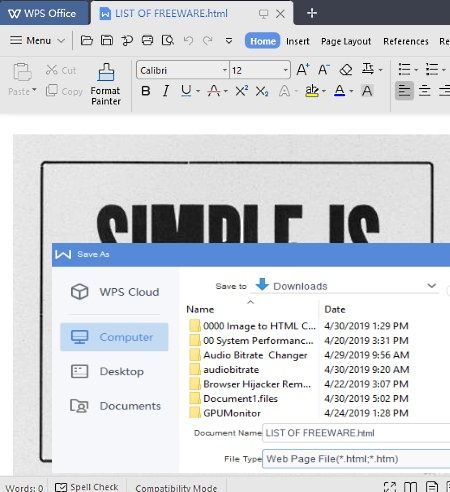450x492 pixels.
Task: Click the text highlight color button
Action: point(312,91)
